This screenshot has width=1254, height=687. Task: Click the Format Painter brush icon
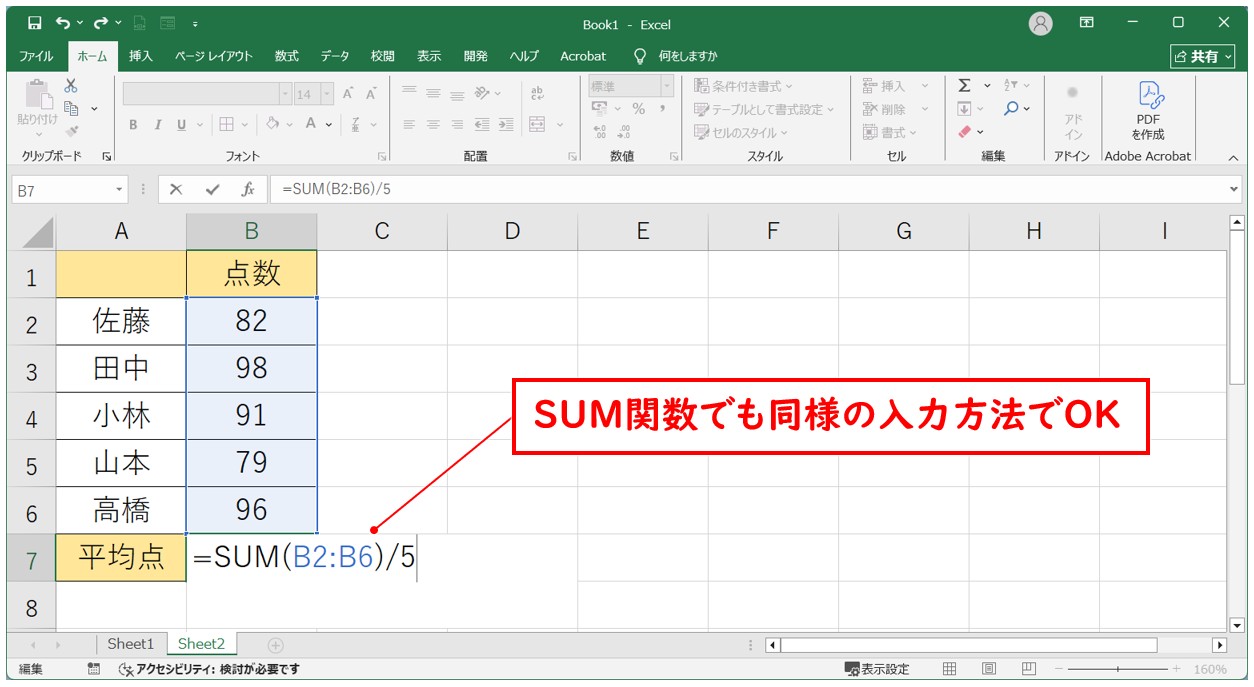(71, 130)
